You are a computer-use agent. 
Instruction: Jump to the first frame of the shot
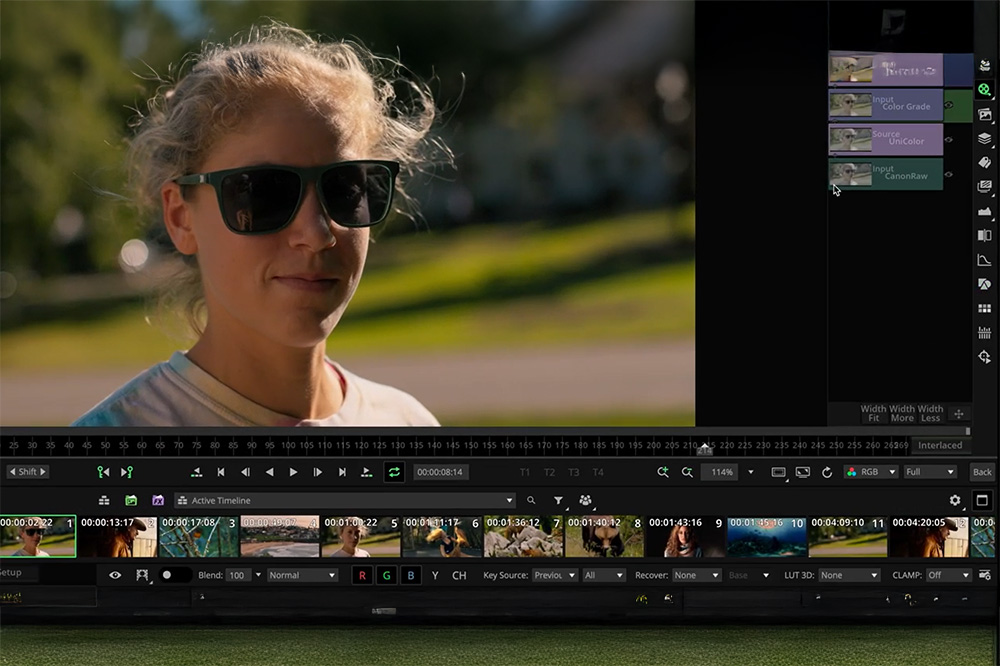(221, 472)
